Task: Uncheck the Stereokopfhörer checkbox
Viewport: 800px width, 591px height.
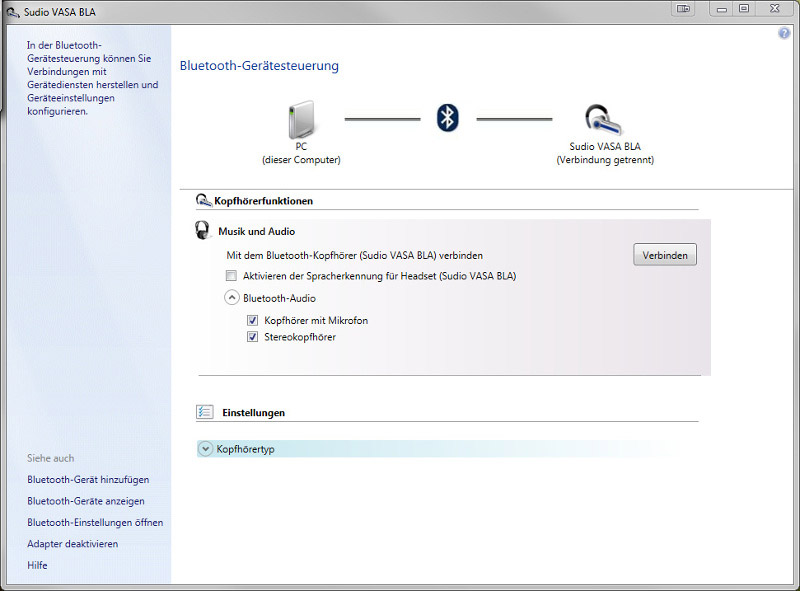Action: 253,337
